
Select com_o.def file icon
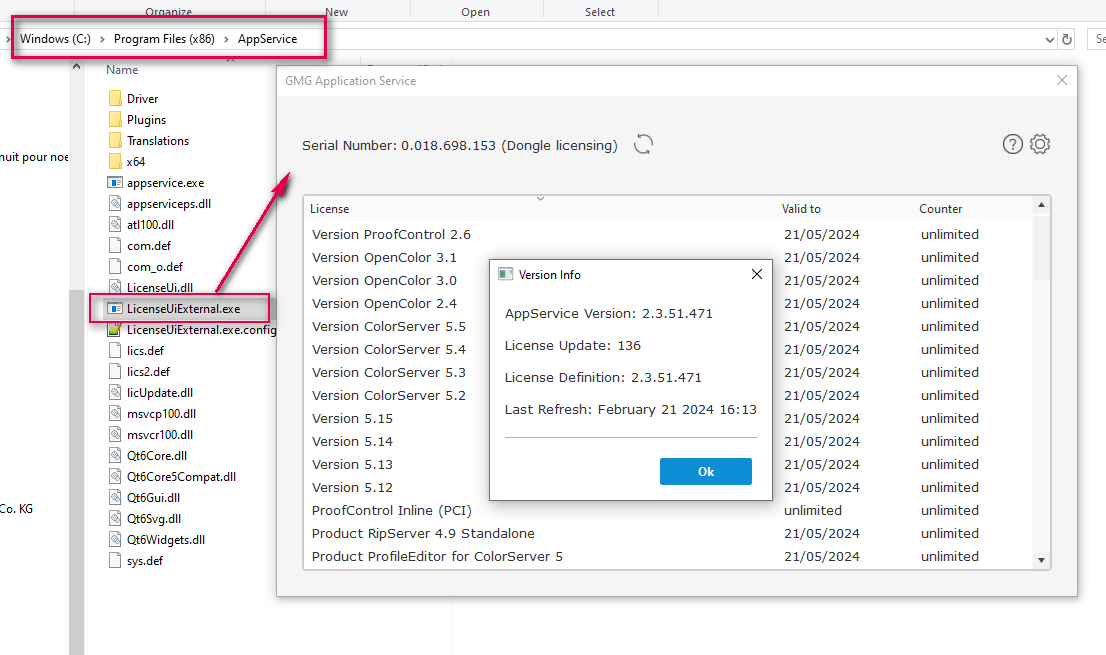[115, 267]
